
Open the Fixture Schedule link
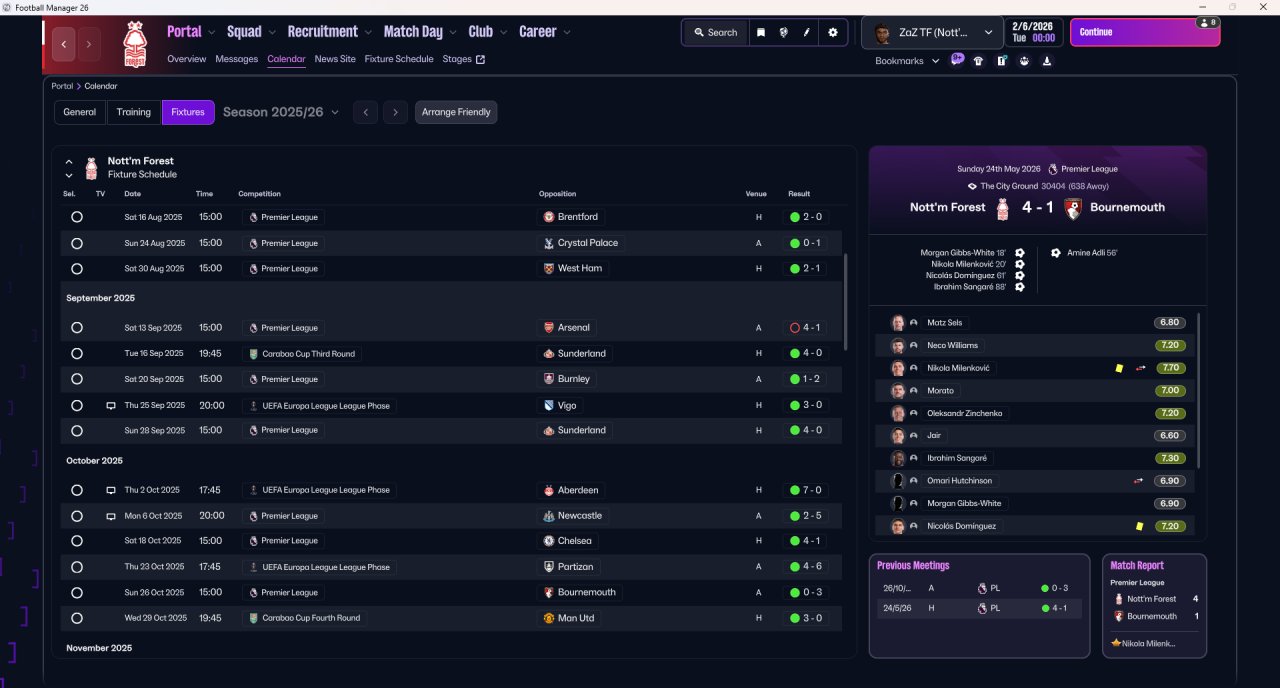point(399,59)
